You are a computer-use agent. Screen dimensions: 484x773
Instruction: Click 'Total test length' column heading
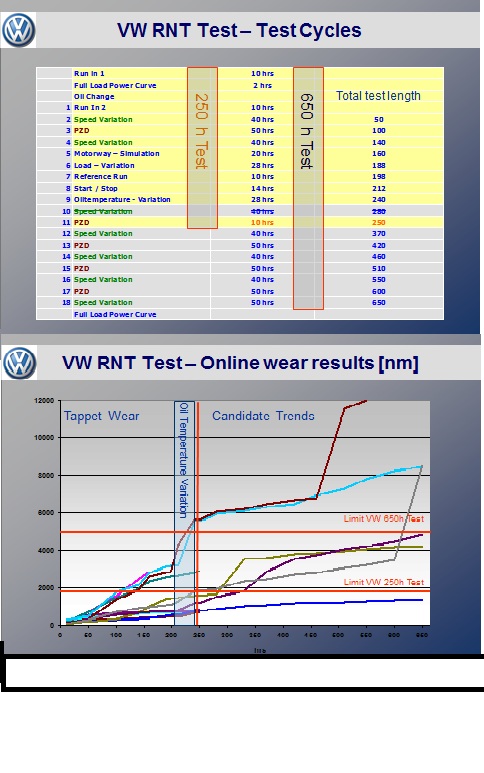click(378, 96)
